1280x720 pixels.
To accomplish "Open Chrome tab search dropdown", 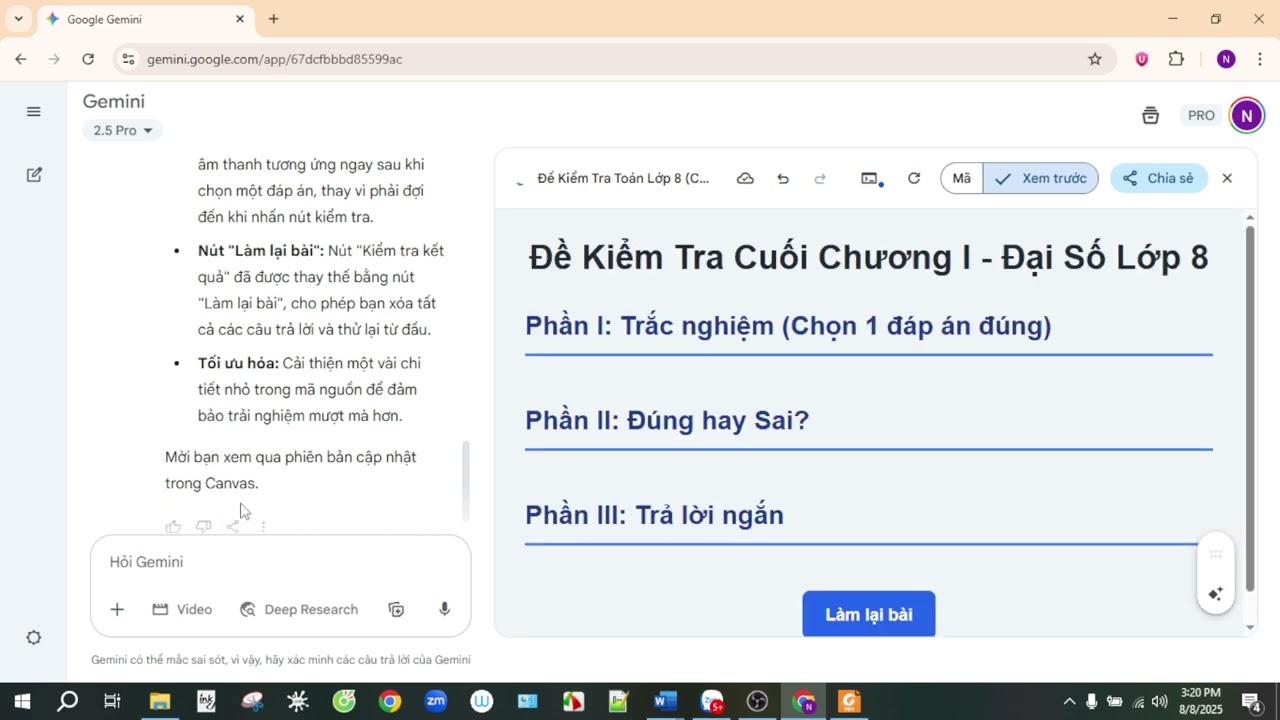I will point(18,19).
